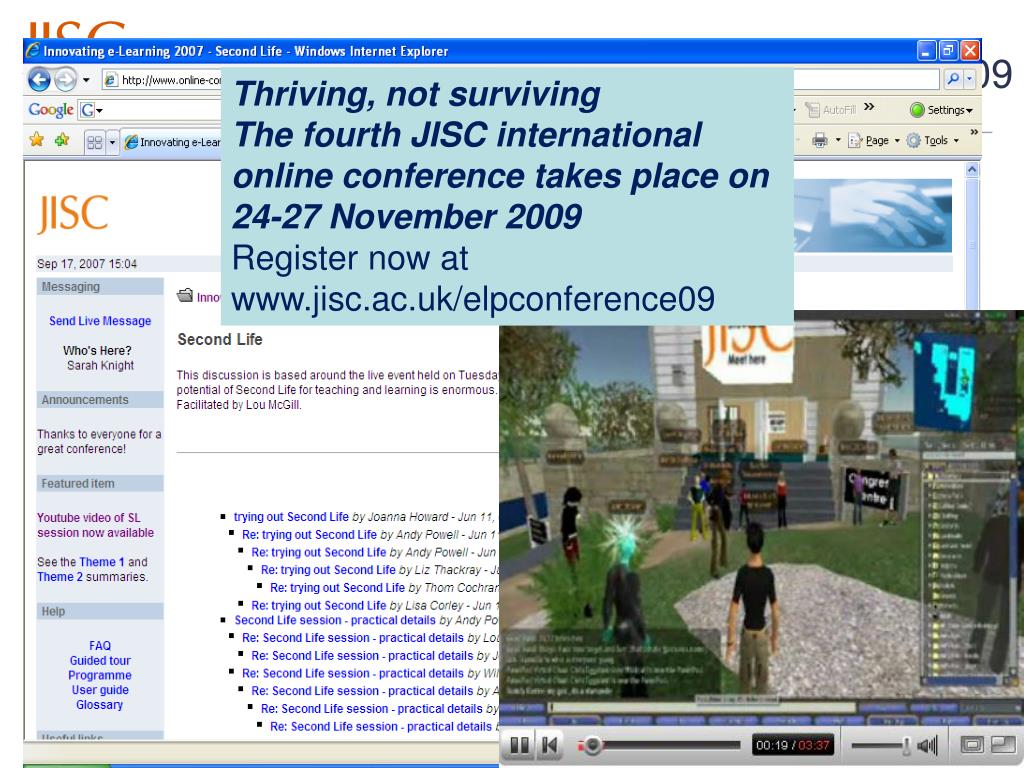Open the User guide link
The width and height of the screenshot is (1024, 768).
point(100,690)
